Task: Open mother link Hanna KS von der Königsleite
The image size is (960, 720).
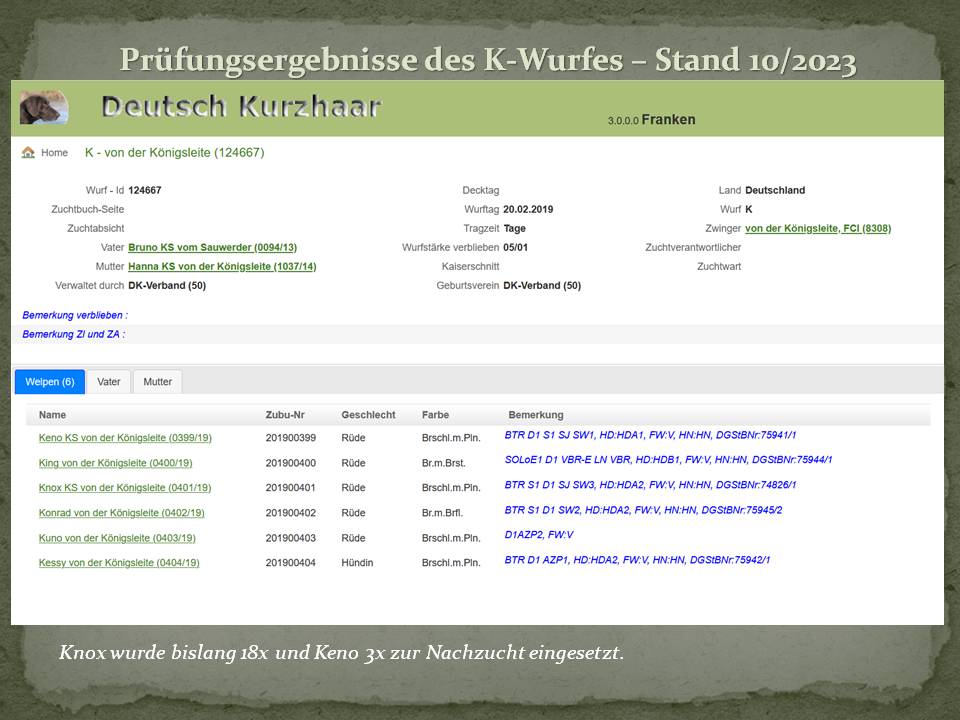Action: pos(222,266)
